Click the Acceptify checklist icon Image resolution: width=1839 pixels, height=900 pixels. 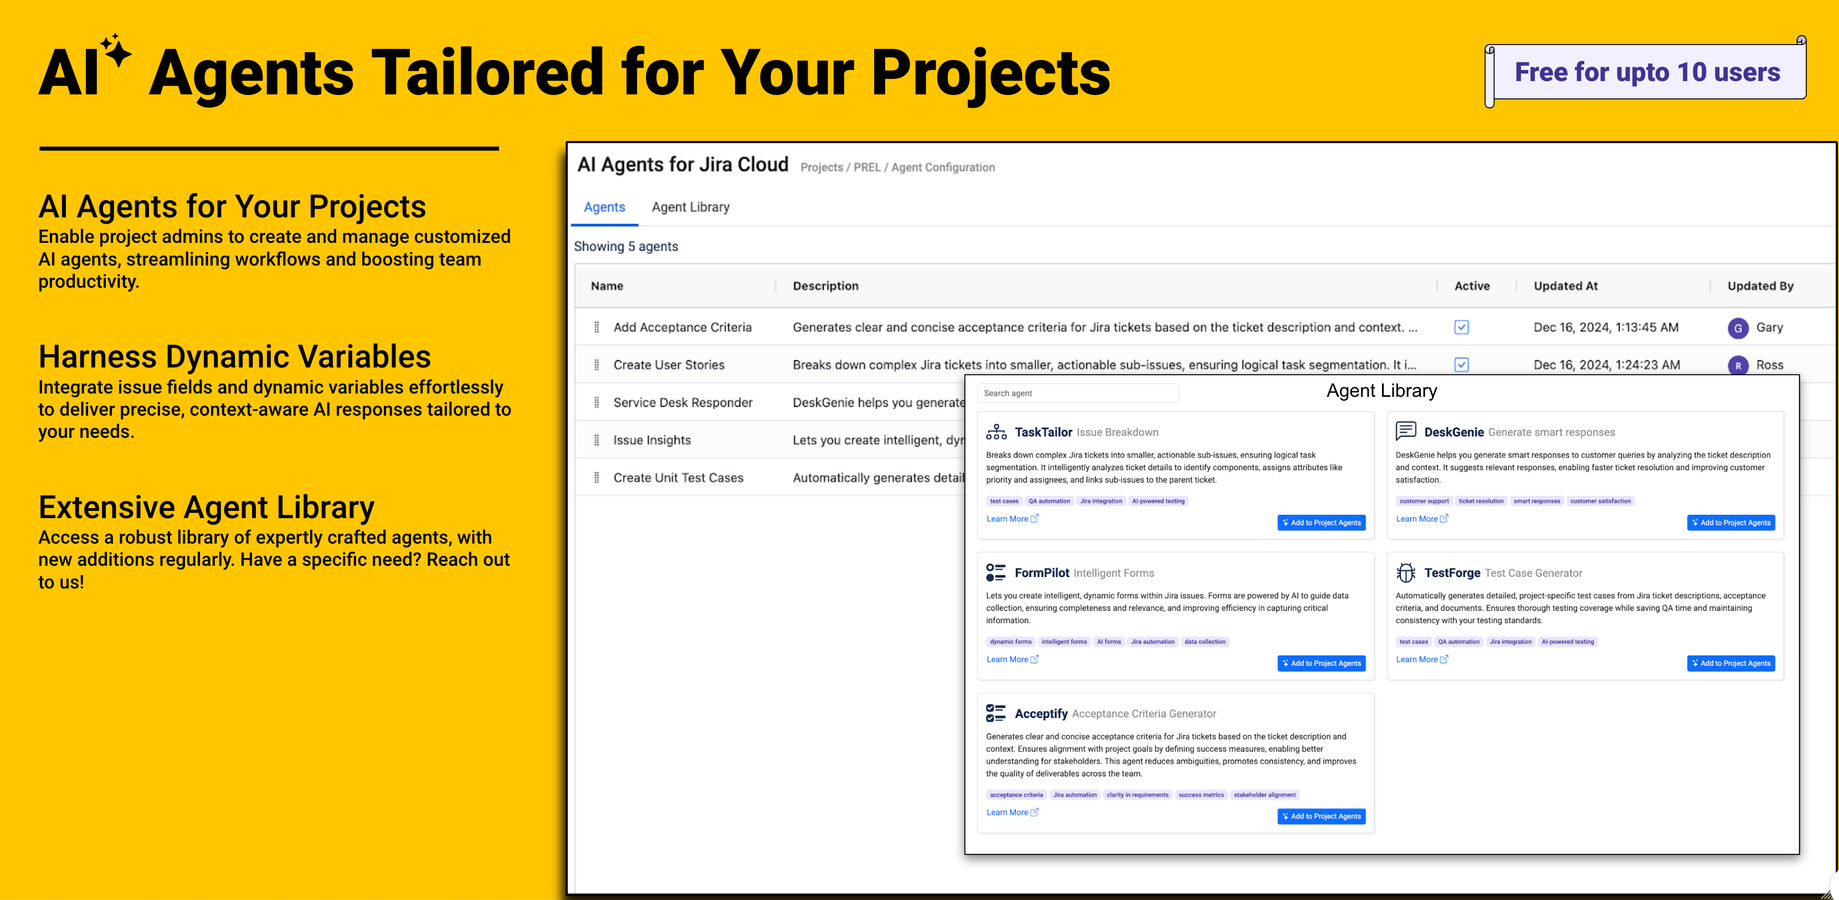pyautogui.click(x=996, y=713)
